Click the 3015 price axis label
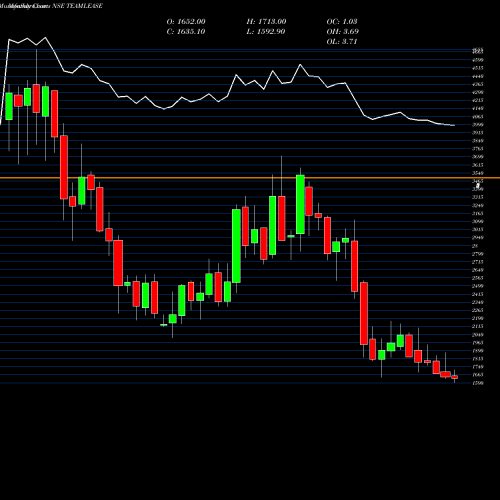Screen dimensions: 500x500 click(x=478, y=229)
